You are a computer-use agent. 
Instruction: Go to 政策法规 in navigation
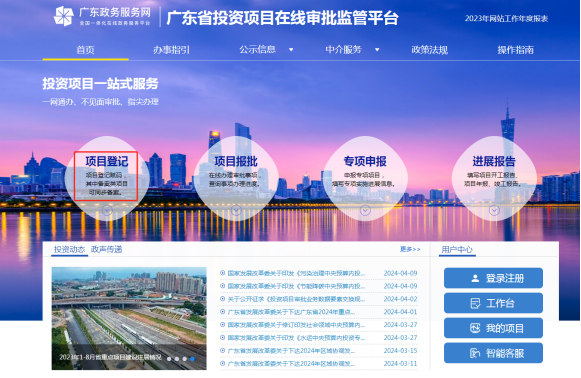point(429,50)
